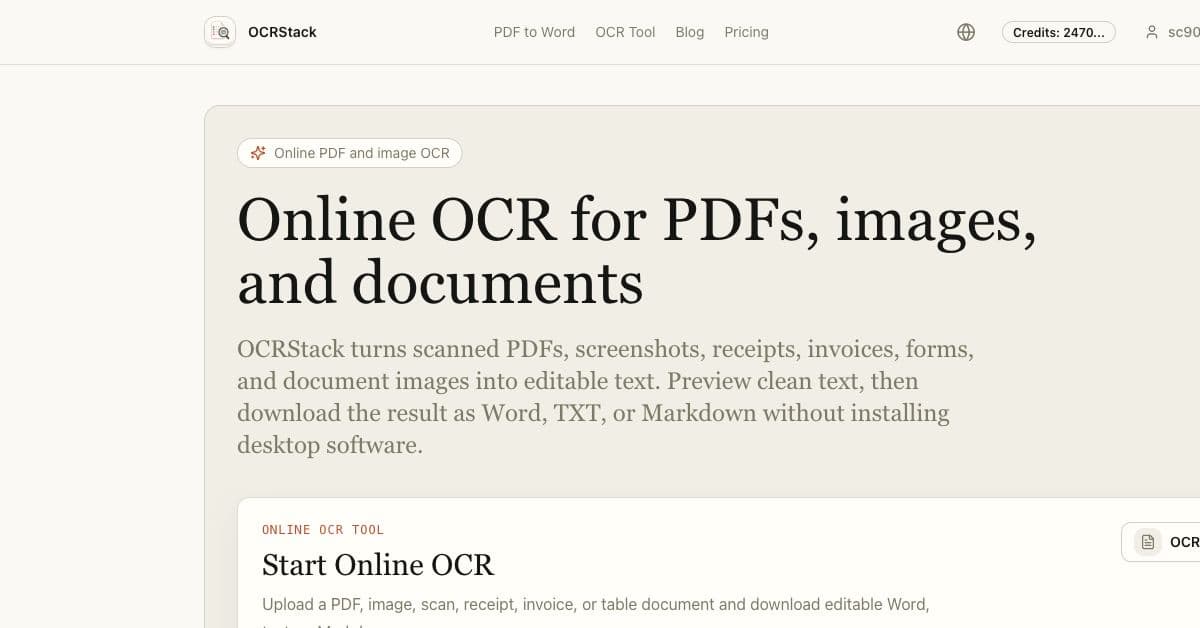Click the sparkle icon in OCR badge
Viewport: 1200px width, 628px height.
pyautogui.click(x=259, y=153)
